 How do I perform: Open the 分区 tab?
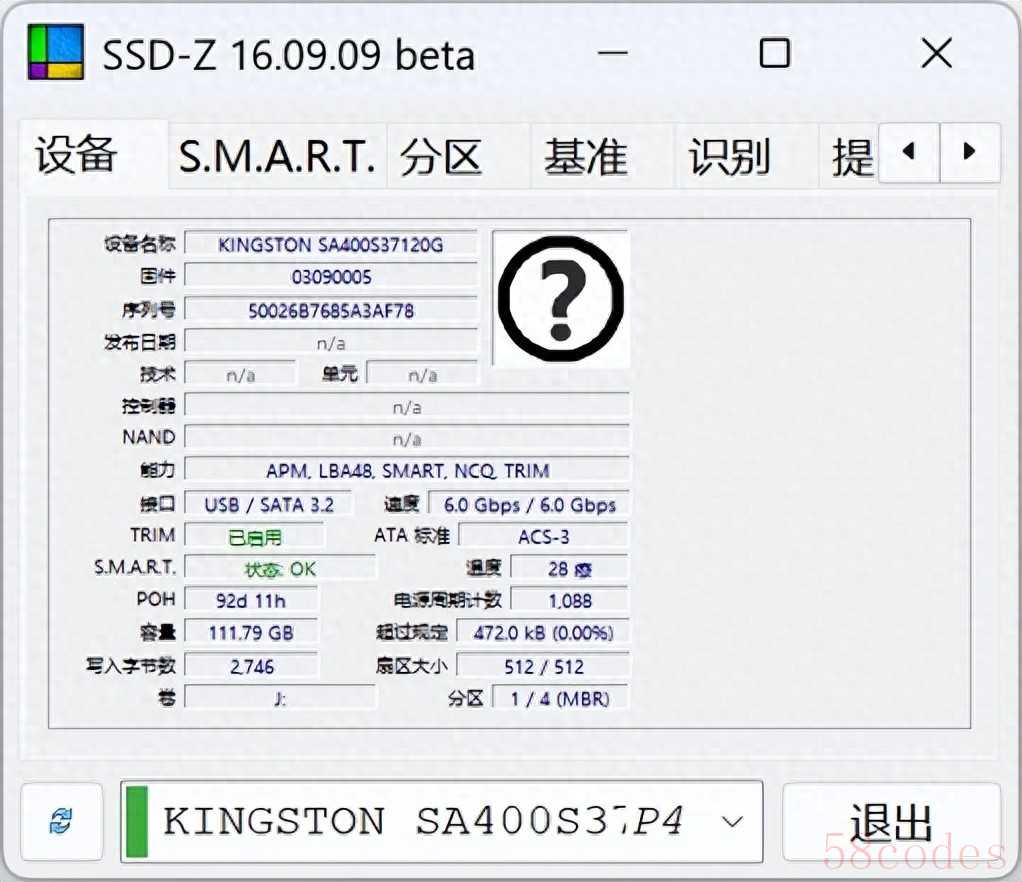pos(441,157)
